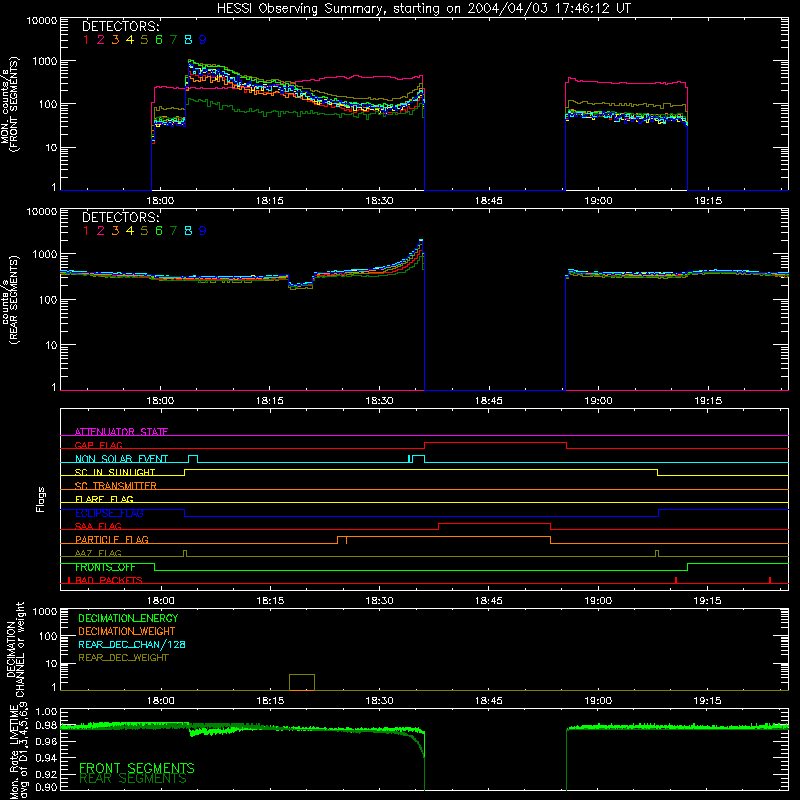The height and width of the screenshot is (800, 800).
Task: Click olive detector 5 in front segments legend
Action: (x=144, y=40)
